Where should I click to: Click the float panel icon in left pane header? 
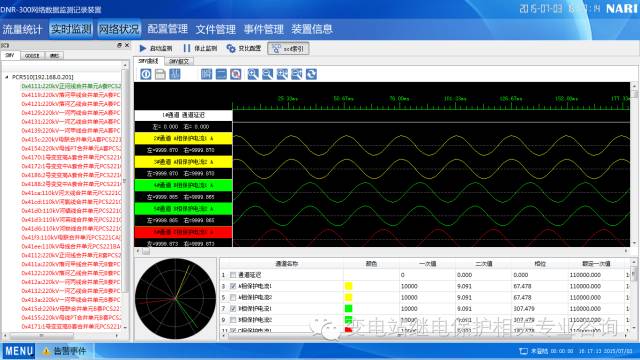point(119,45)
